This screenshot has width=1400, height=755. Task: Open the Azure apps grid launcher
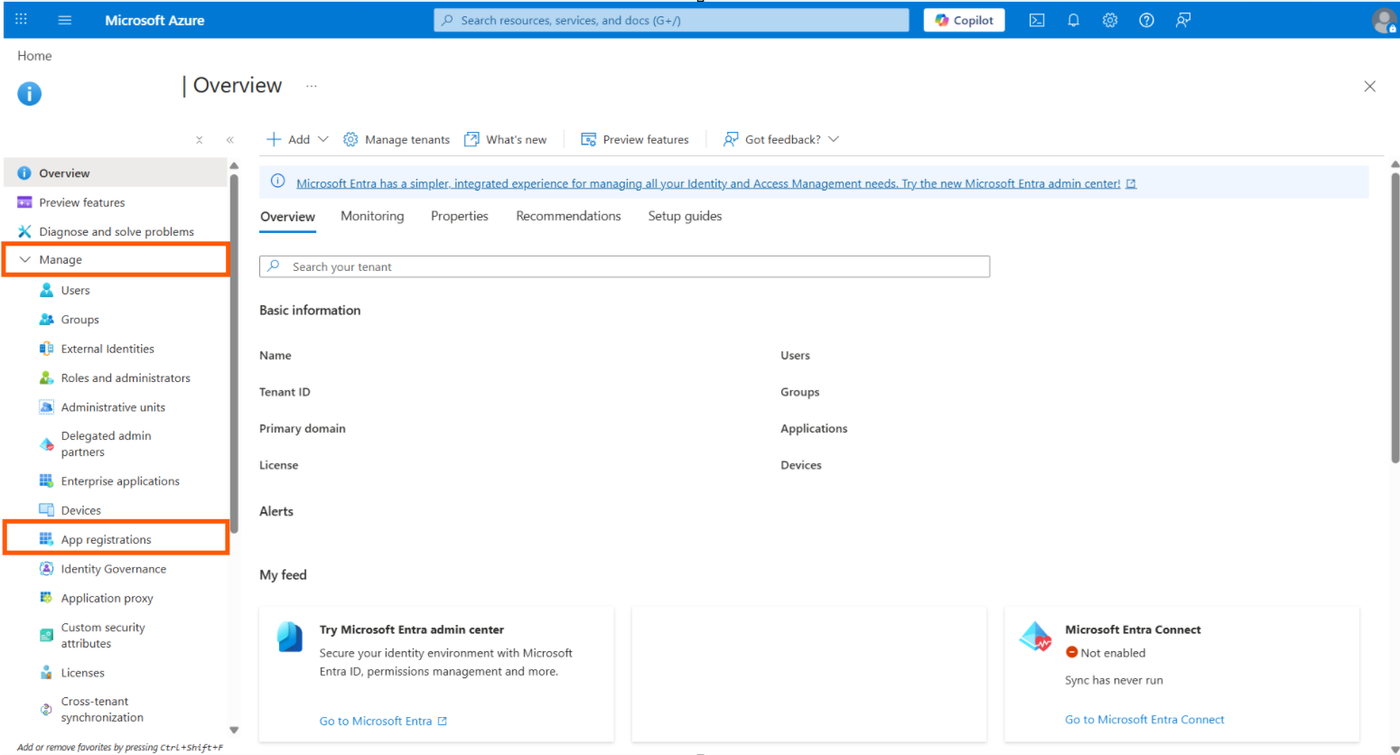pos(21,20)
